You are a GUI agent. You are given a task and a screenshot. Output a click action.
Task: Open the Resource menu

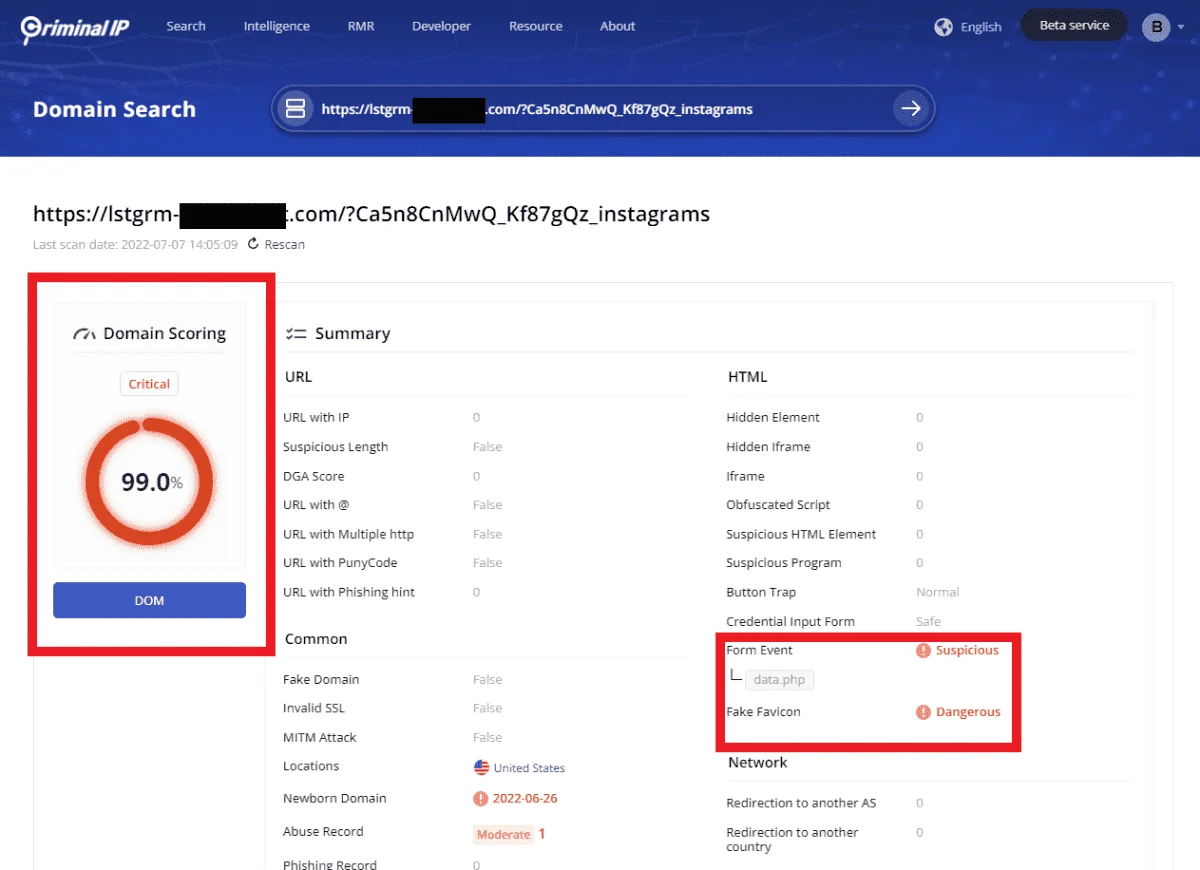pos(535,26)
